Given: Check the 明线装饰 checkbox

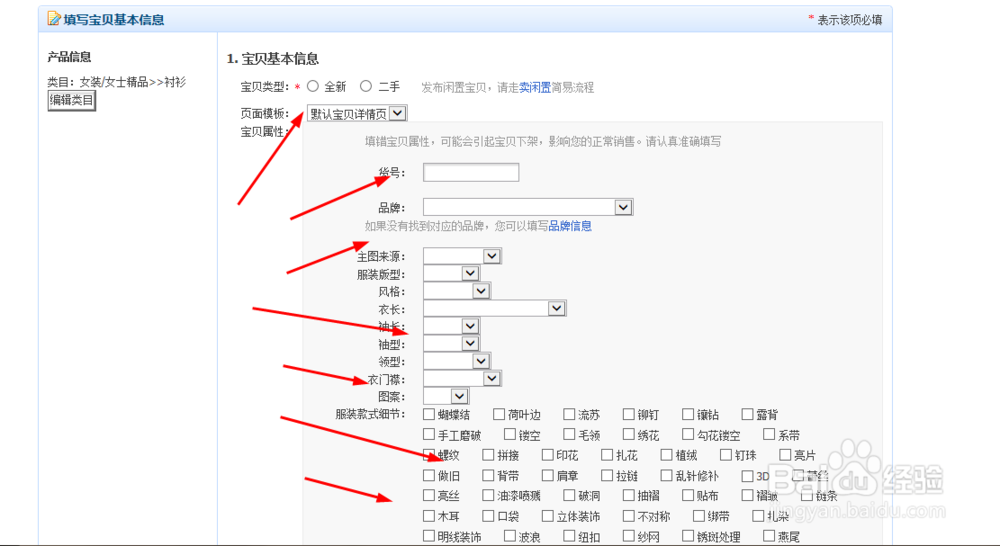Looking at the screenshot, I should coord(429,536).
